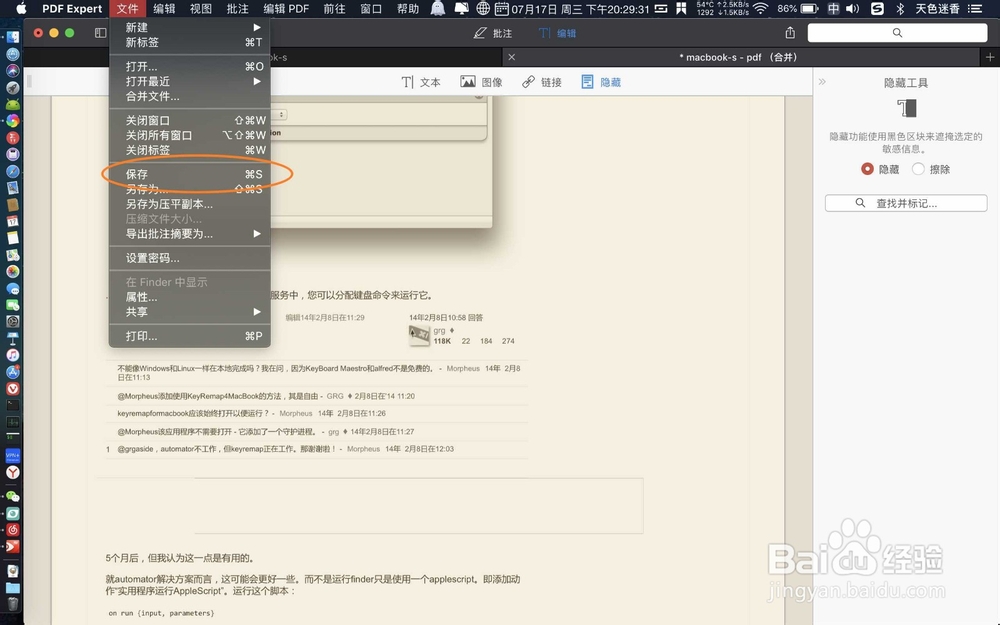Open the 帮助 menu
Screen dimensions: 1000x625
[x=408, y=8]
